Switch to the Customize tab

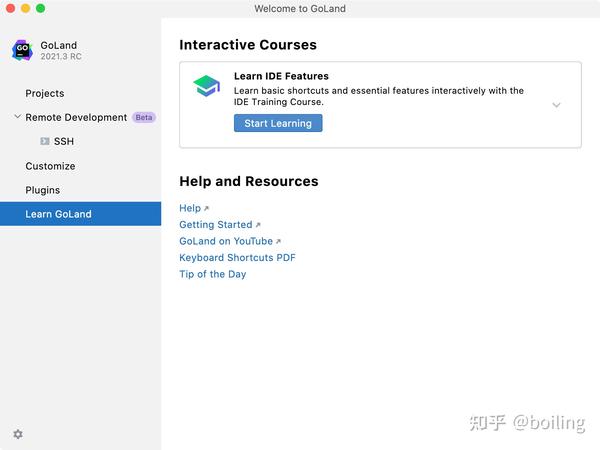coord(50,166)
